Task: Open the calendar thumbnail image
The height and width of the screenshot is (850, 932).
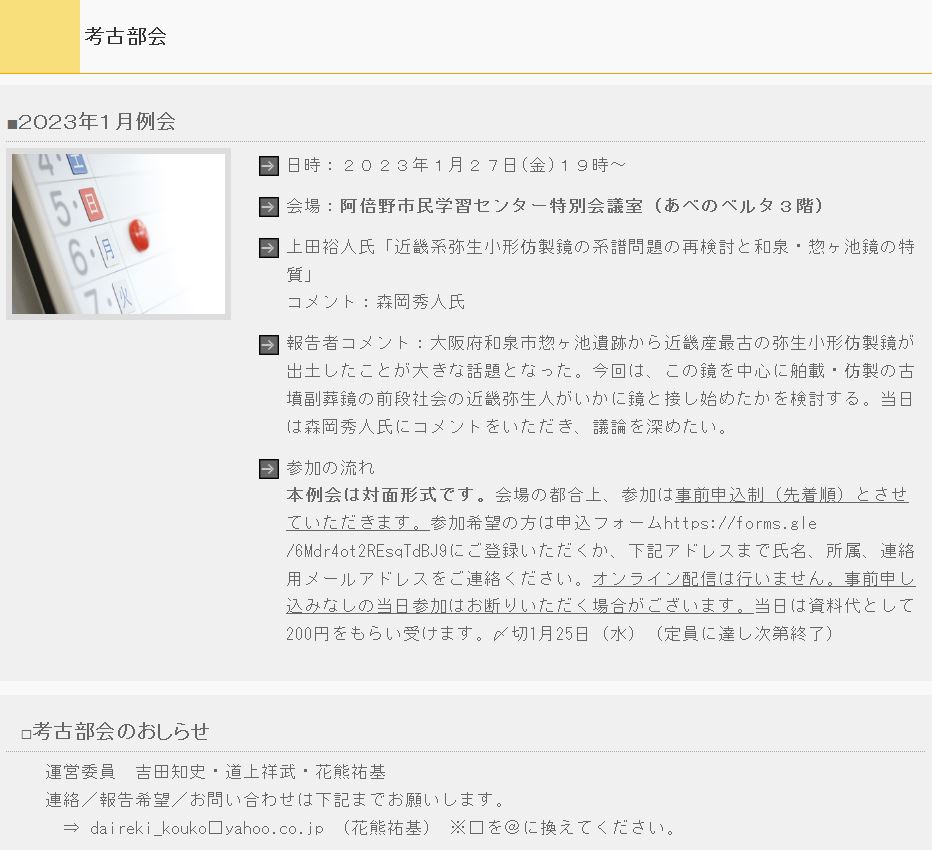Action: point(118,234)
